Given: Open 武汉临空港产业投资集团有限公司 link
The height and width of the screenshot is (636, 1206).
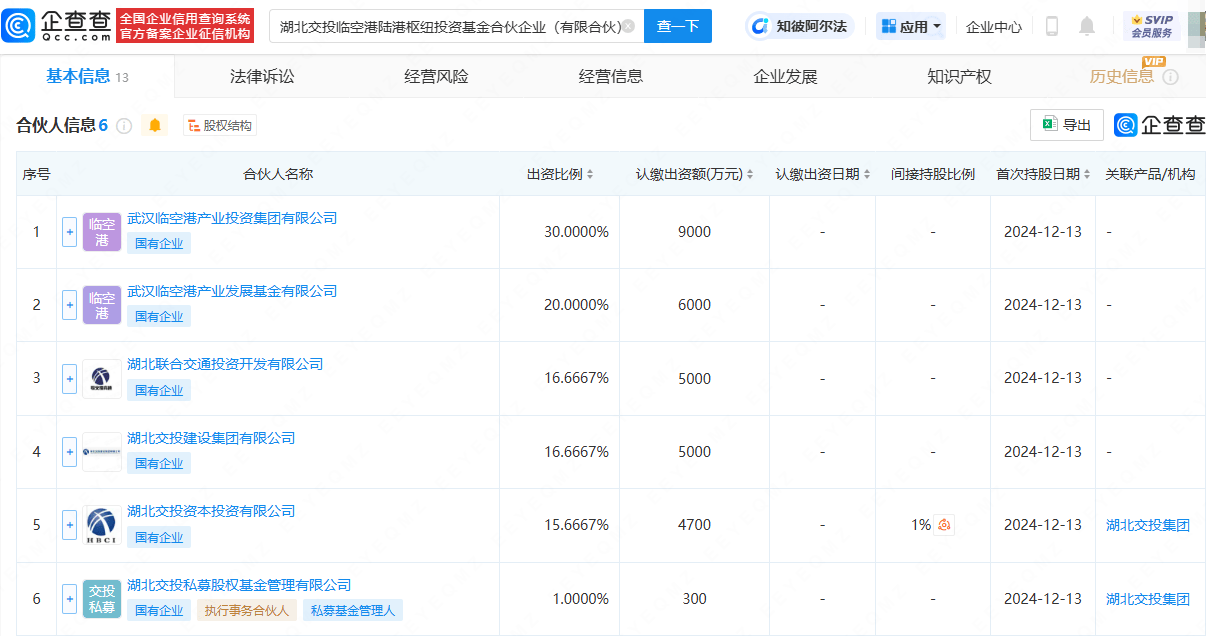Looking at the screenshot, I should (x=232, y=218).
